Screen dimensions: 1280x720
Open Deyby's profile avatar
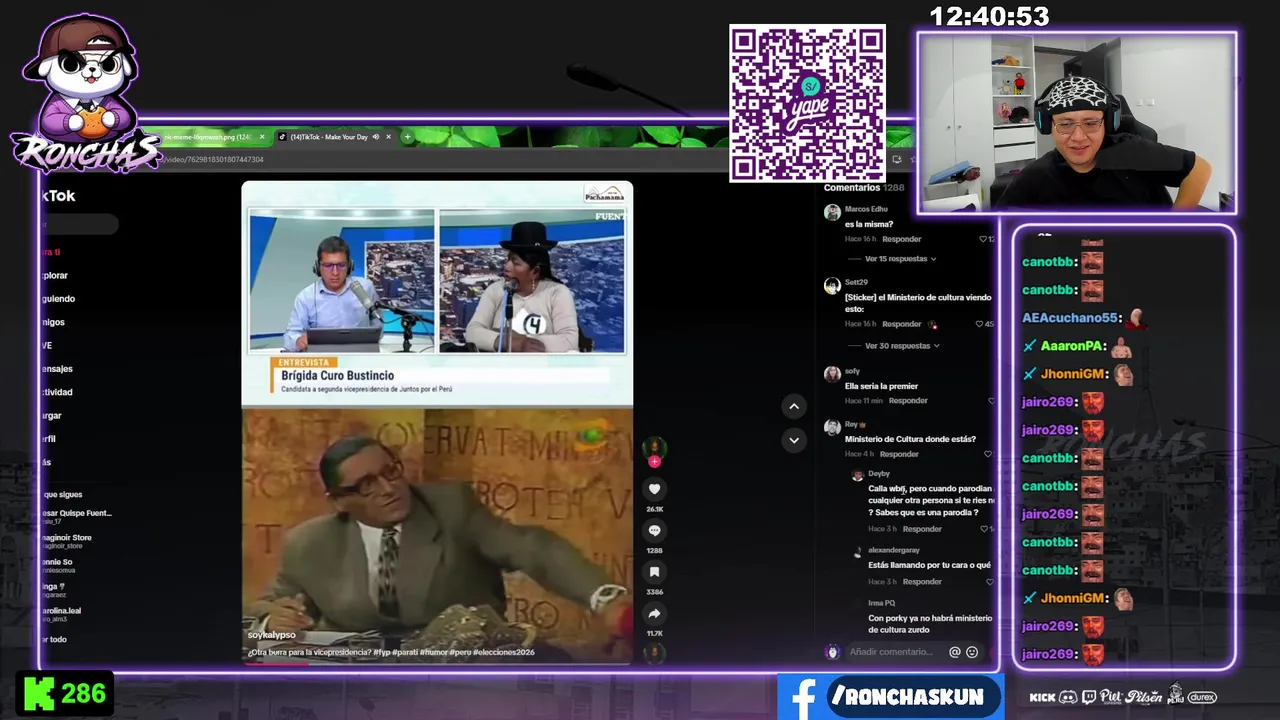857,476
